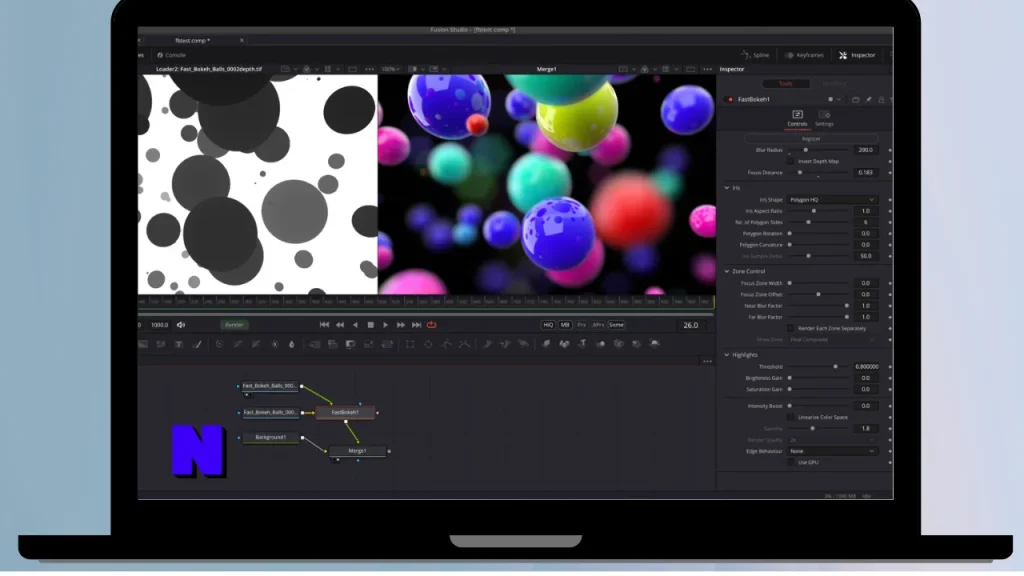This screenshot has width=1024, height=576.
Task: Add a Color Corrector node from toolbar
Action: [219, 344]
